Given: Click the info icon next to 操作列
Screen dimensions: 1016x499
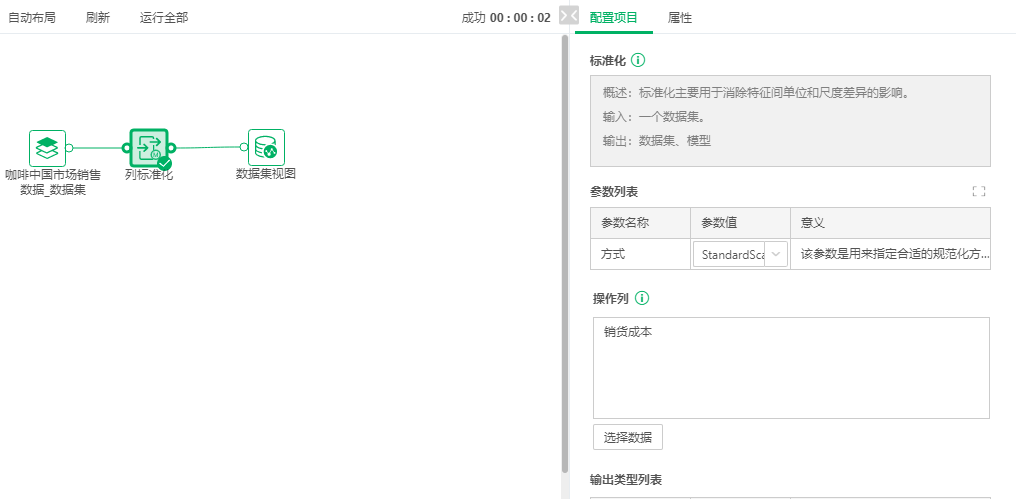Looking at the screenshot, I should [643, 298].
